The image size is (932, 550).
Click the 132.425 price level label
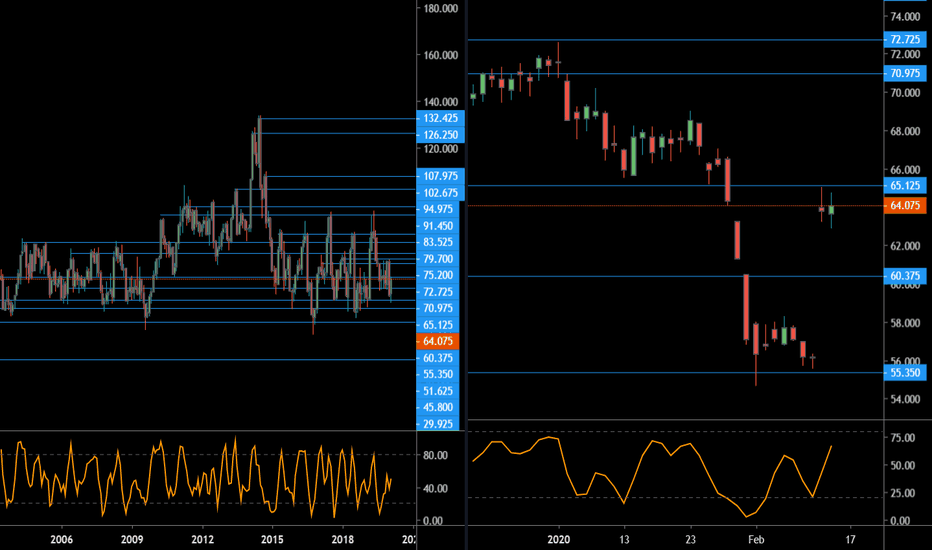[440, 118]
